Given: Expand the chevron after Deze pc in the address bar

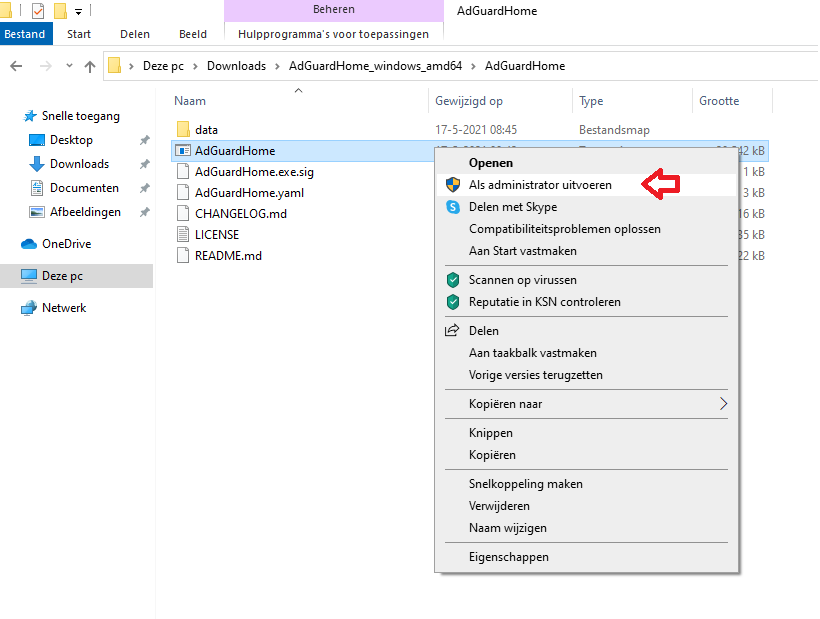Looking at the screenshot, I should coord(196,66).
